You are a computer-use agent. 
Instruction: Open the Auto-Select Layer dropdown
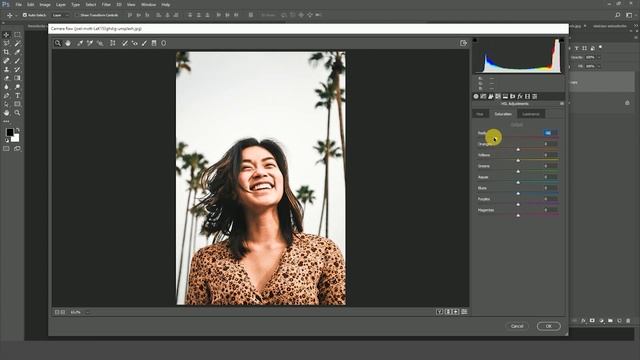click(x=60, y=15)
